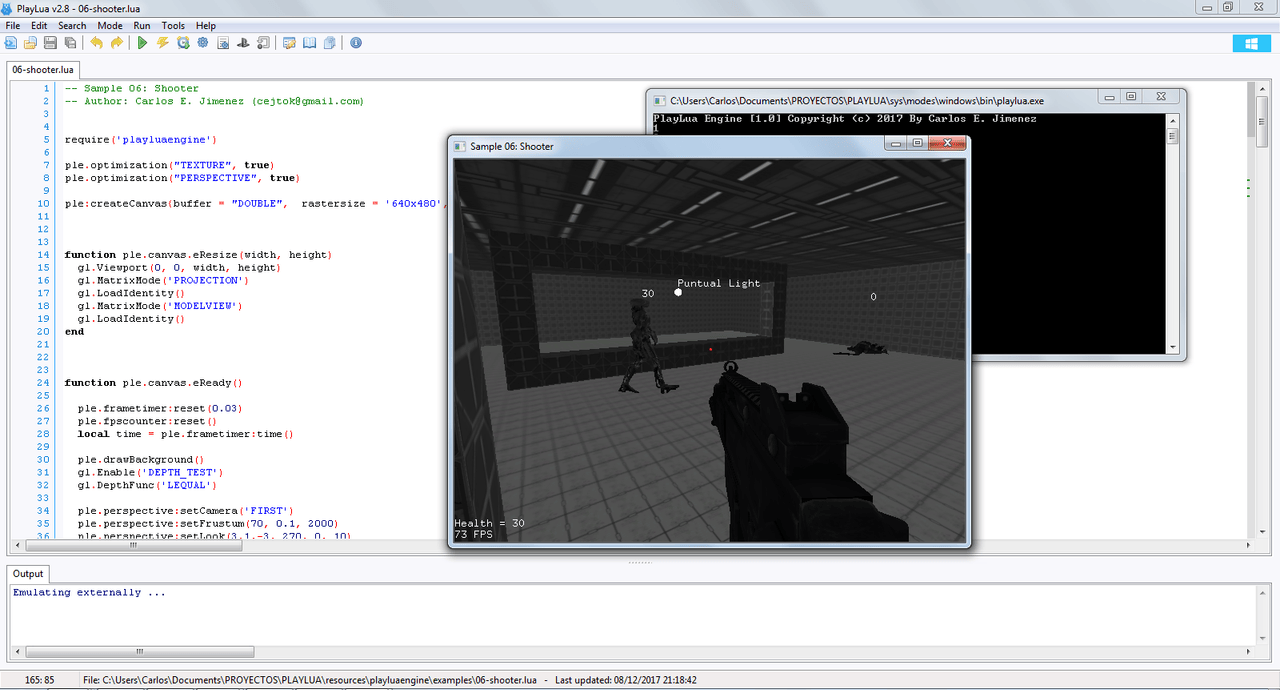Select the 06-shooter.lua editor tab
The width and height of the screenshot is (1280, 690).
pos(43,70)
